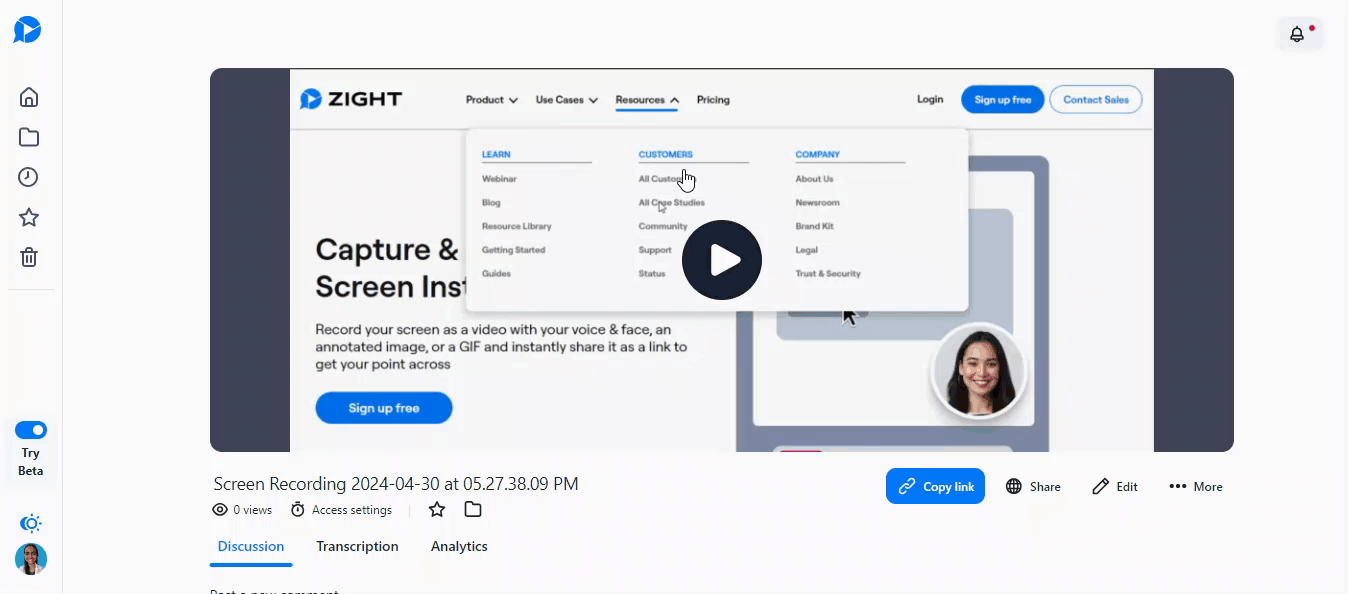Open the Zight logo at top left
The height and width of the screenshot is (594, 1348).
pyautogui.click(x=27, y=29)
